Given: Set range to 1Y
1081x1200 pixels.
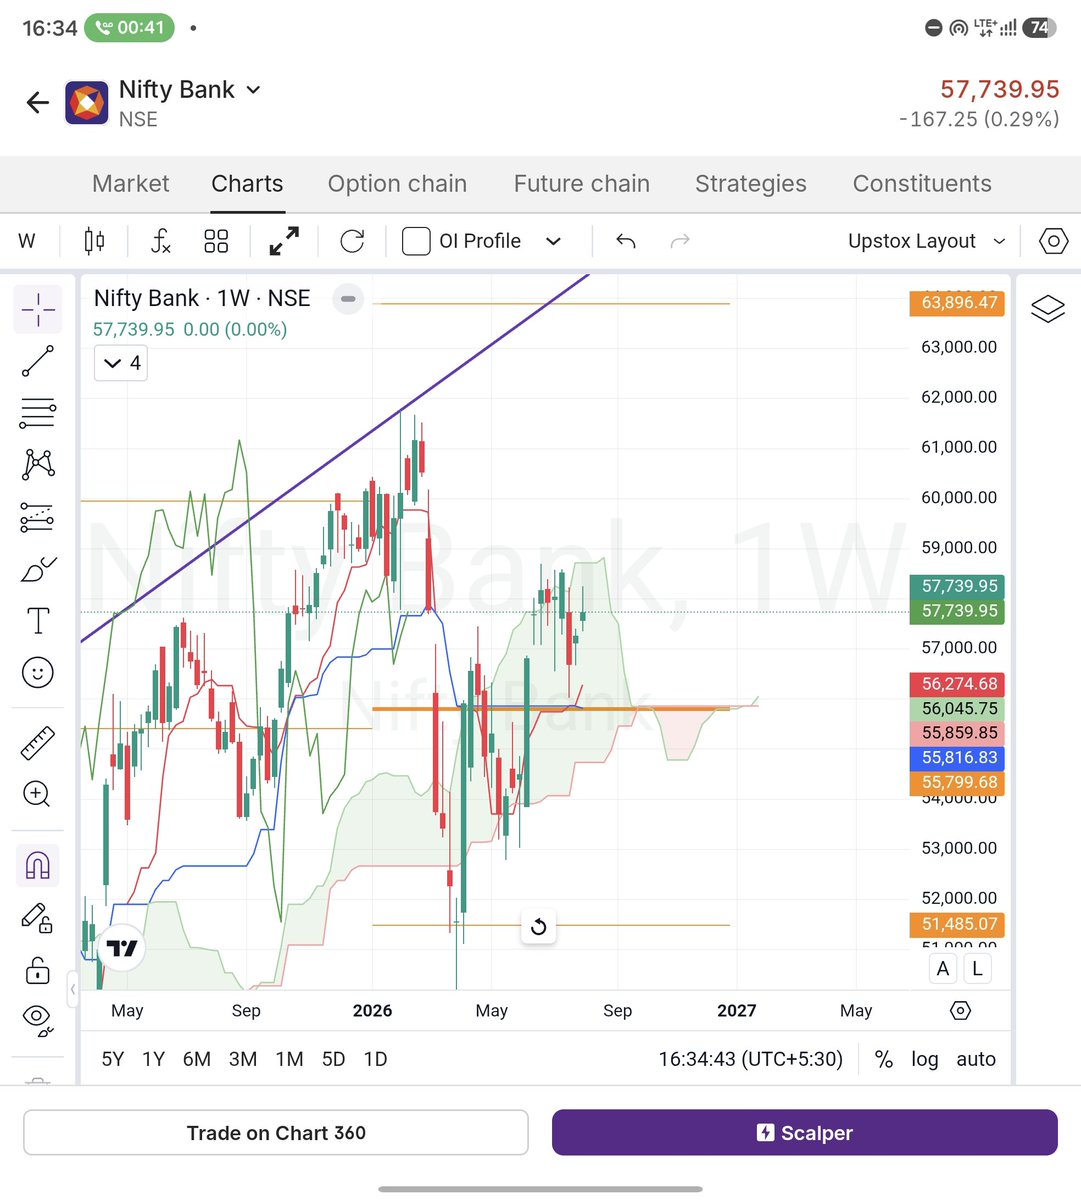Looking at the screenshot, I should (x=153, y=1059).
